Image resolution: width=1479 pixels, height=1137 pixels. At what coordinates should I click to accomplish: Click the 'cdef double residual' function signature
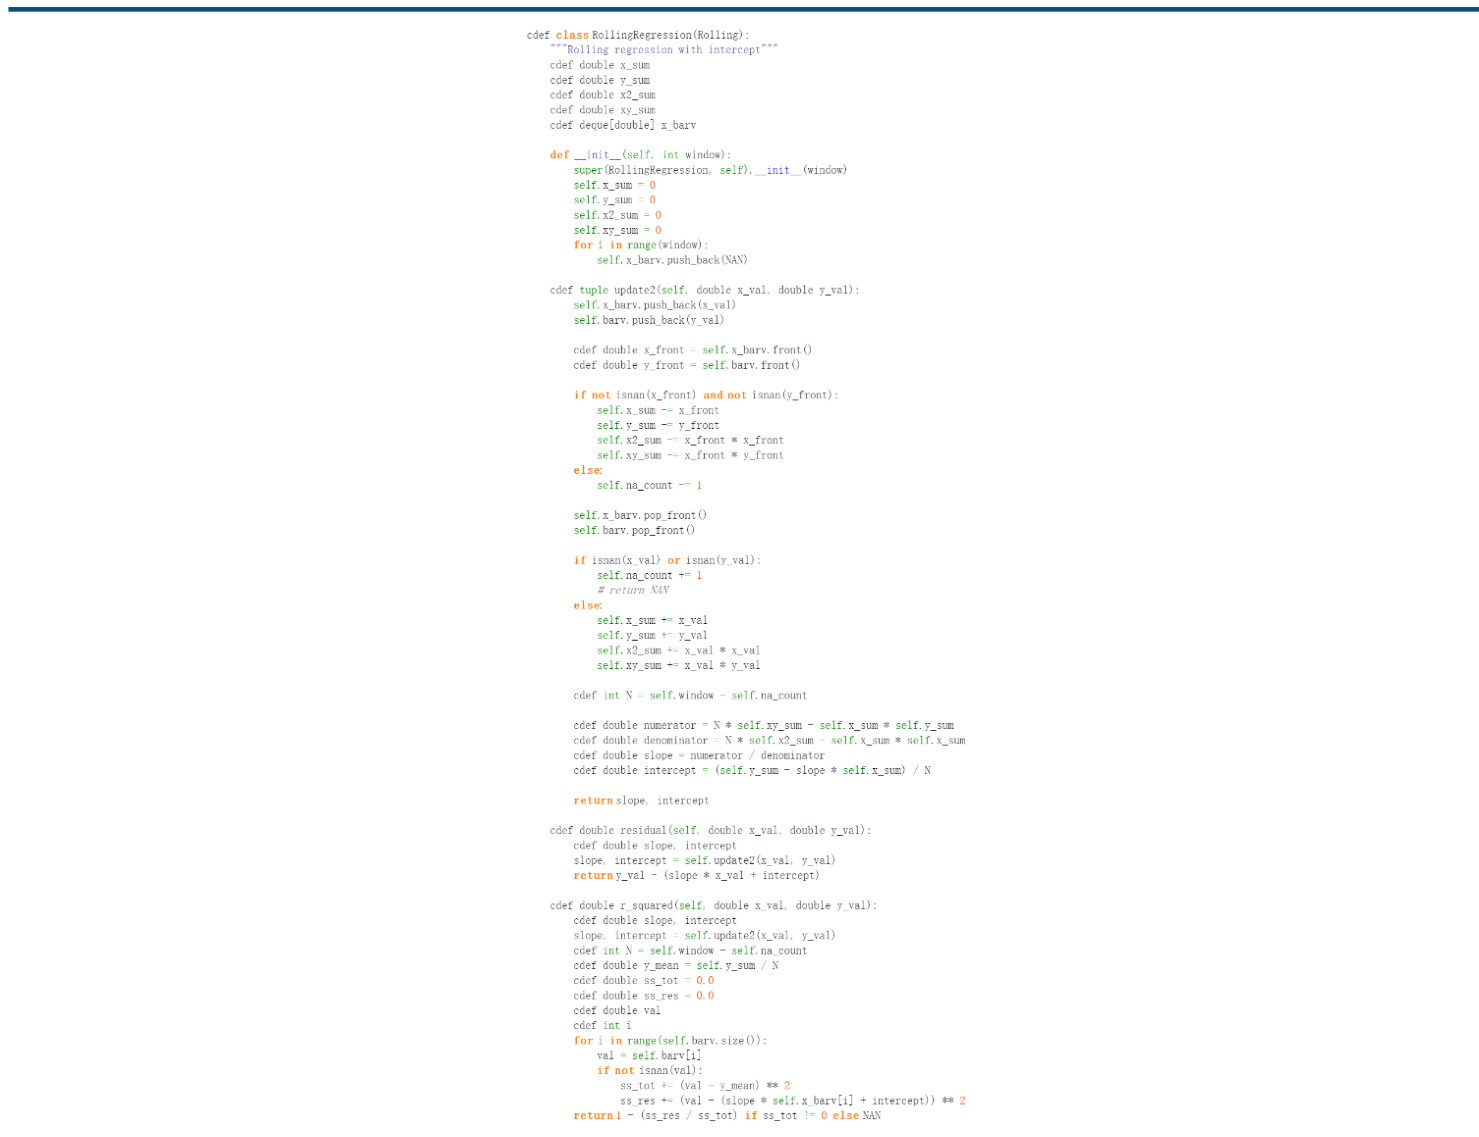click(710, 830)
